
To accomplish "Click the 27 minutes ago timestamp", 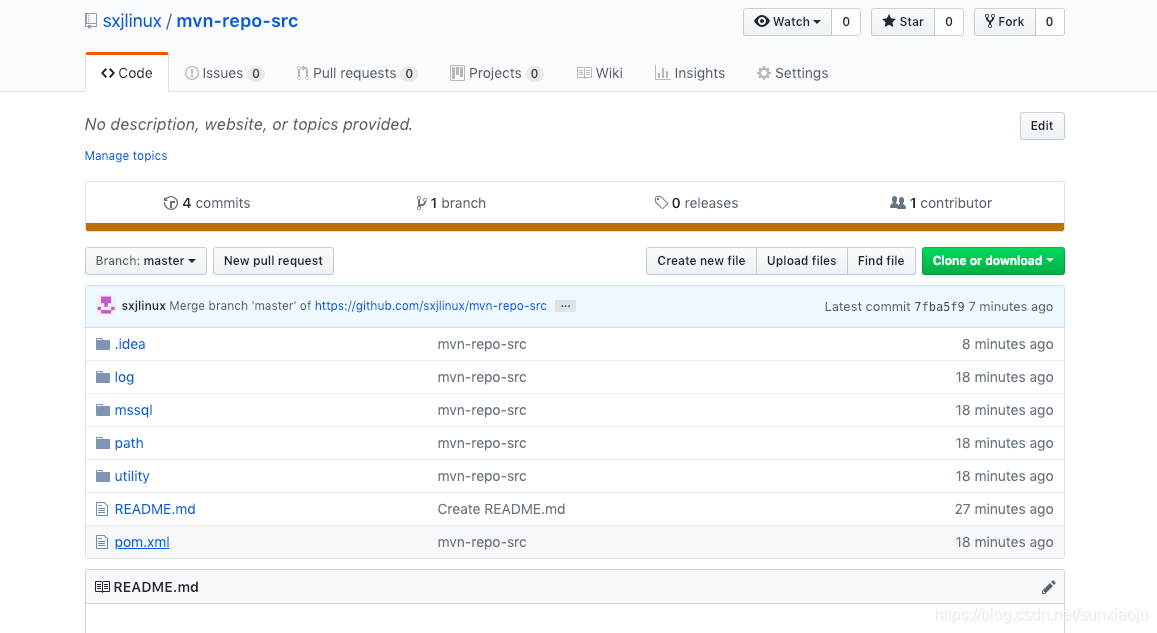I will tap(1004, 510).
